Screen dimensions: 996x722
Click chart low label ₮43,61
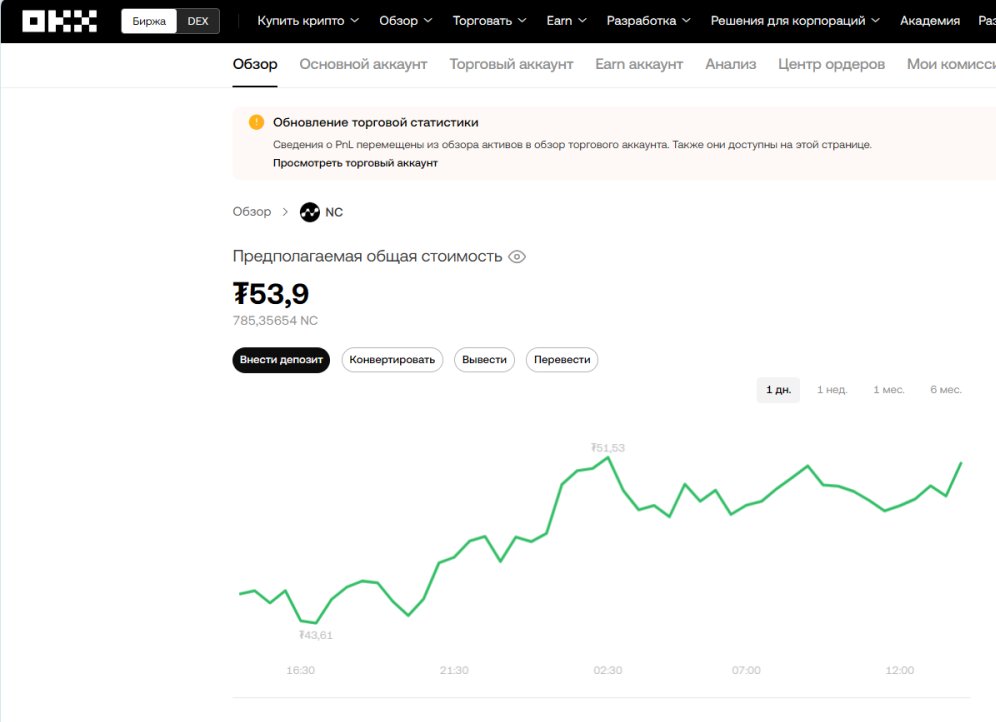click(x=316, y=635)
